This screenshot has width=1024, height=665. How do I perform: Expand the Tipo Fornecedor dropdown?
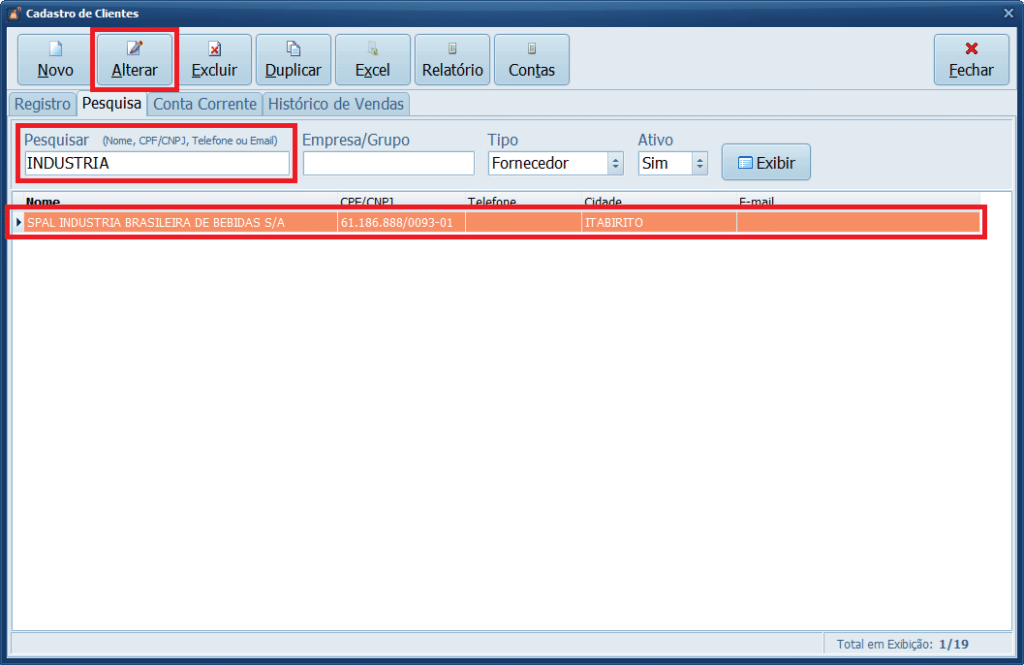(615, 163)
